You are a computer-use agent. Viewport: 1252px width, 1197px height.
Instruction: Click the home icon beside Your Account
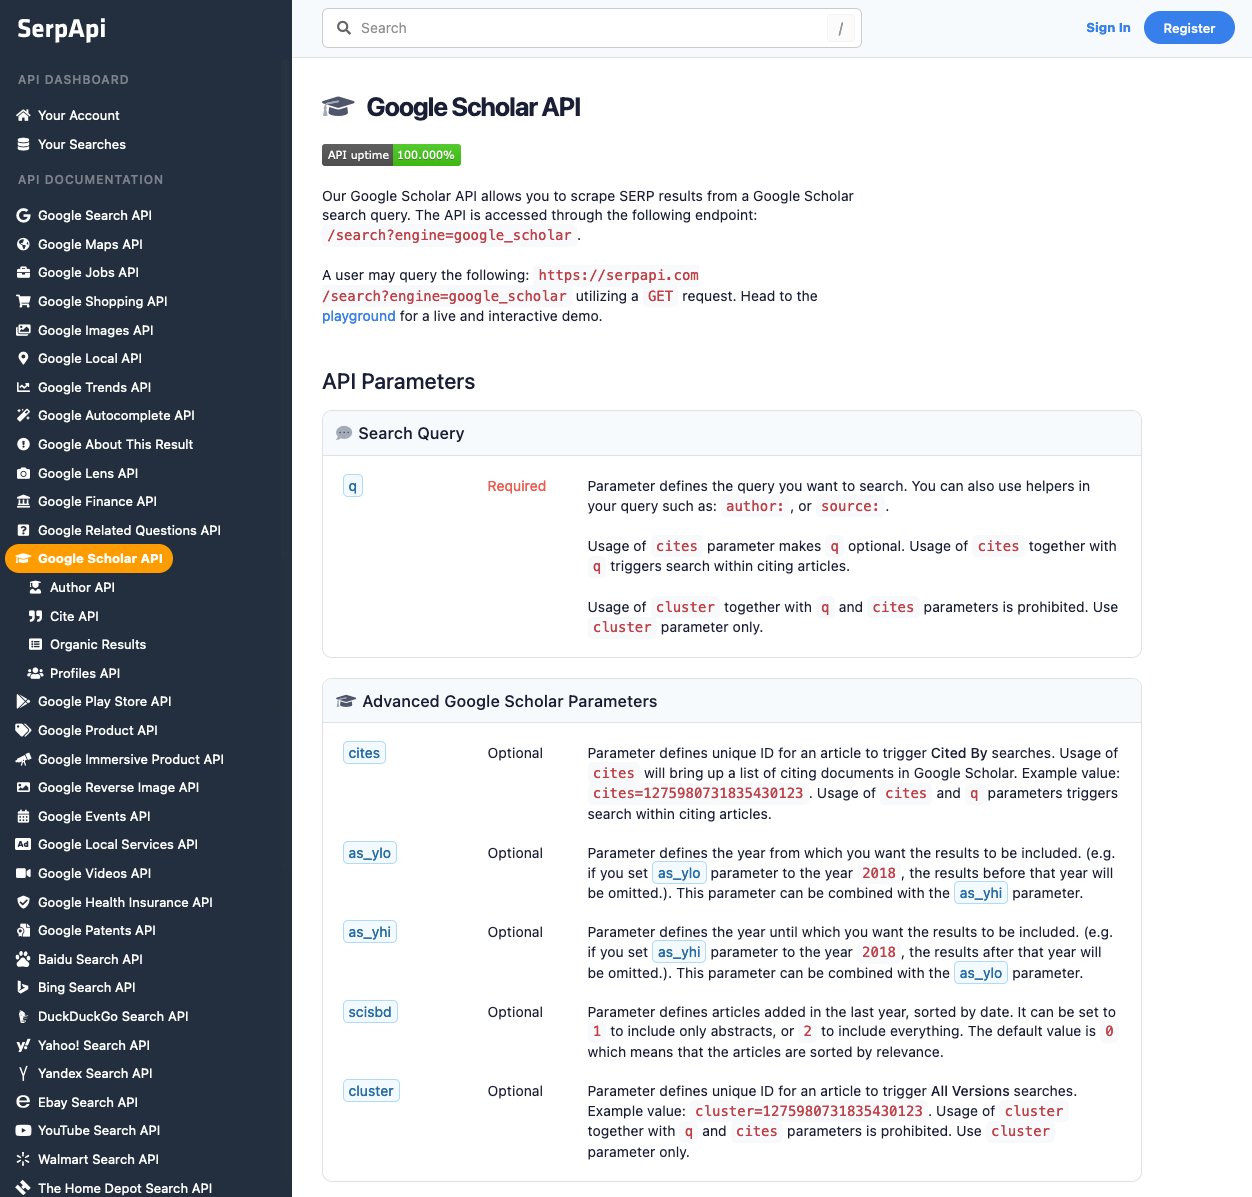pyautogui.click(x=23, y=115)
